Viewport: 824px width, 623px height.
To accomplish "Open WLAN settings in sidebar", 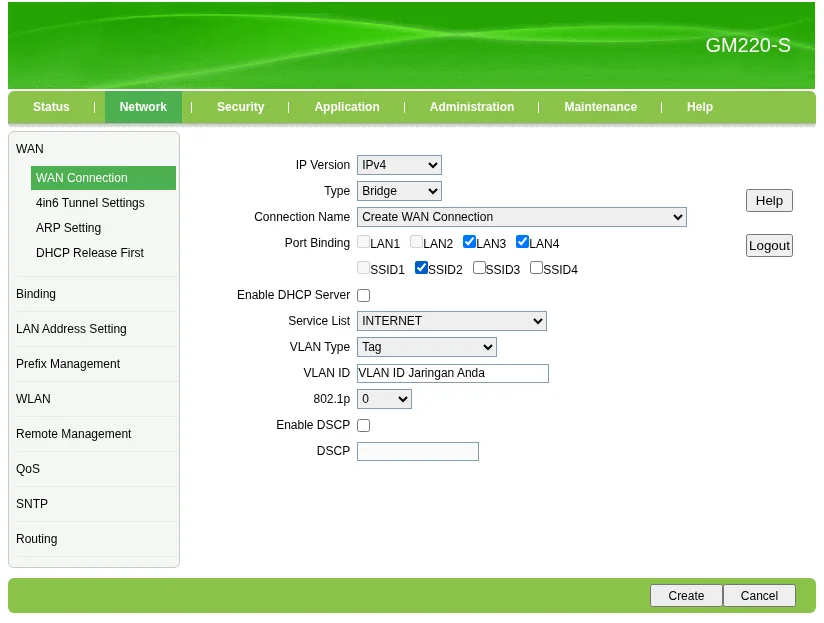I will 33,399.
